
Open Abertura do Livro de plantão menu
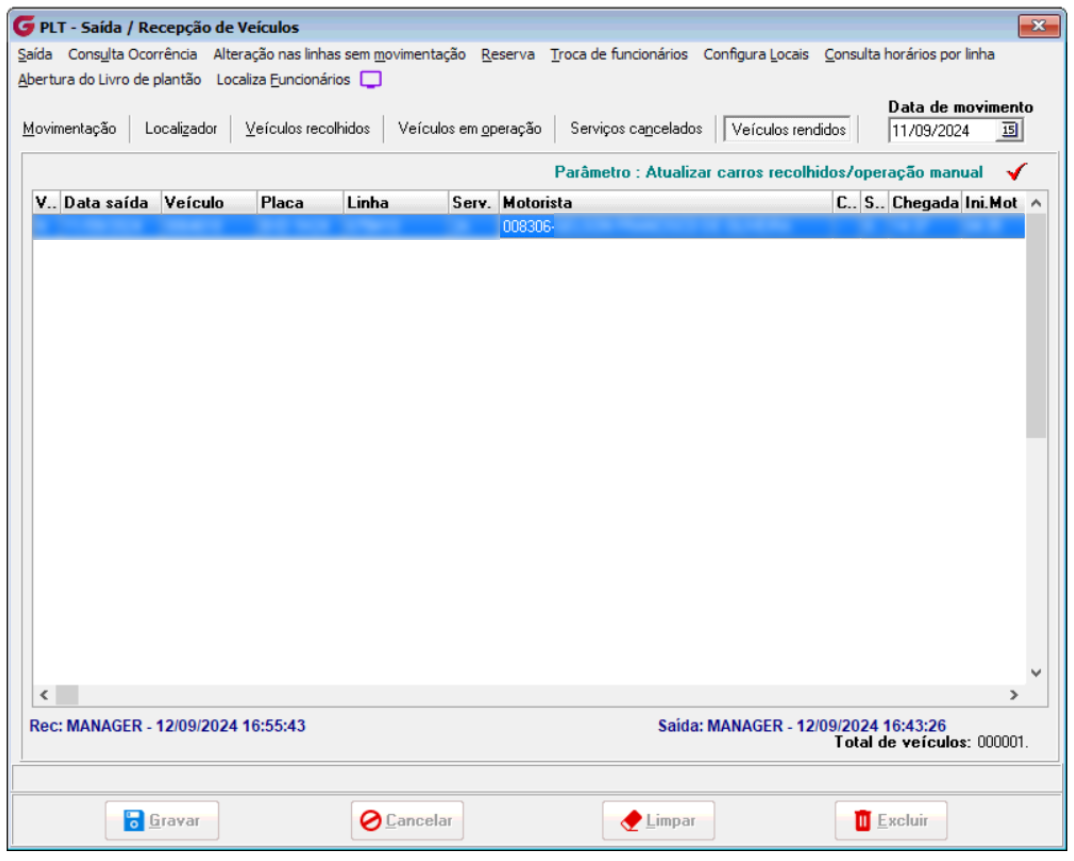tap(110, 79)
